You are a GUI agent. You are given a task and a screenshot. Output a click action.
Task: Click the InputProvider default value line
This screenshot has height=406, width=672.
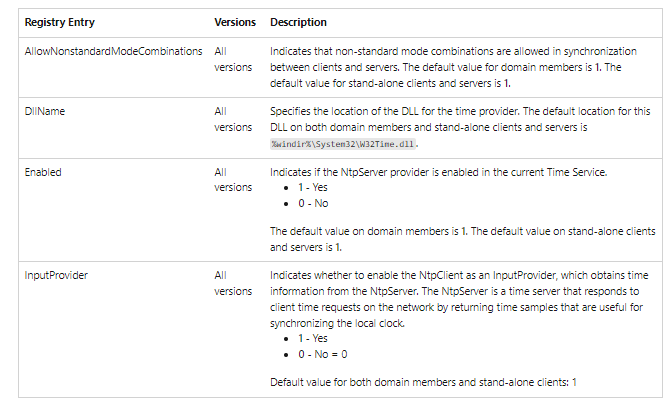coord(424,382)
